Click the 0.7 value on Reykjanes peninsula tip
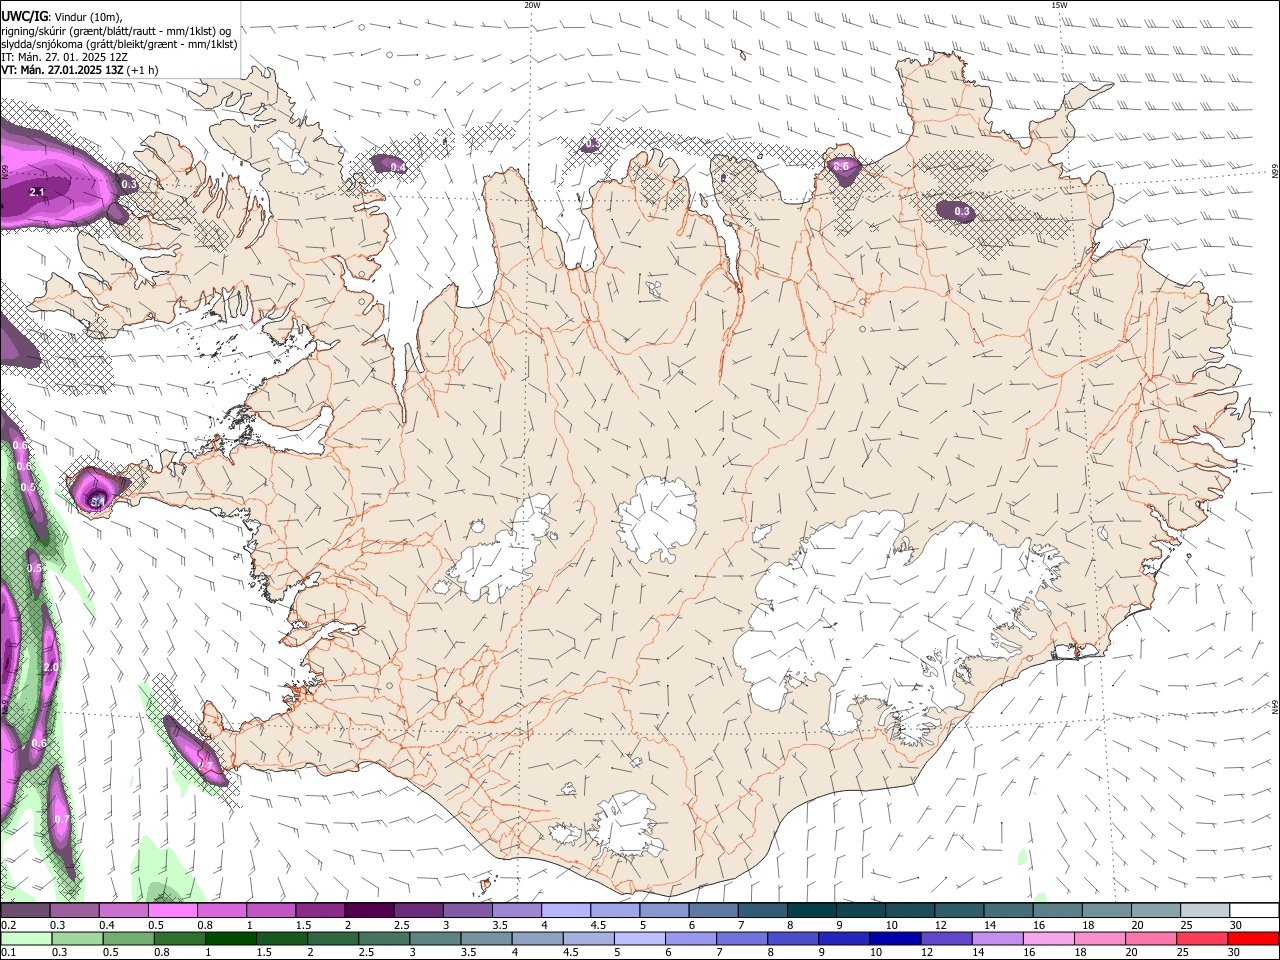The width and height of the screenshot is (1280, 960). (206, 765)
